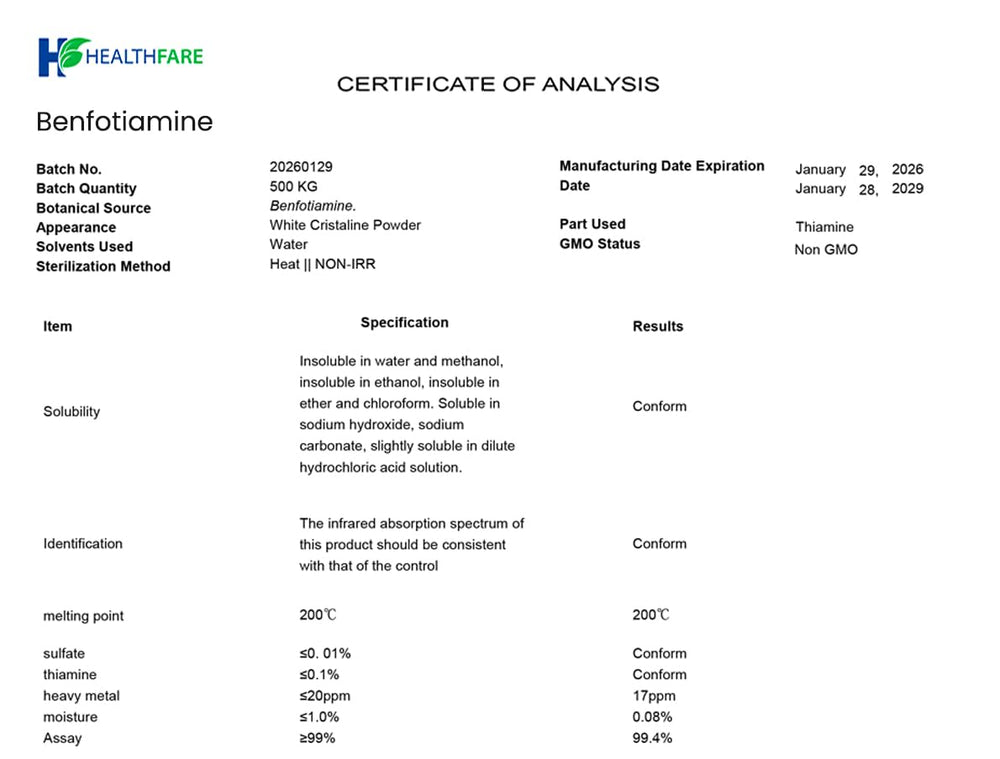Select White Cristaline Powder appearance text
The width and height of the screenshot is (1000, 759).
click(345, 225)
